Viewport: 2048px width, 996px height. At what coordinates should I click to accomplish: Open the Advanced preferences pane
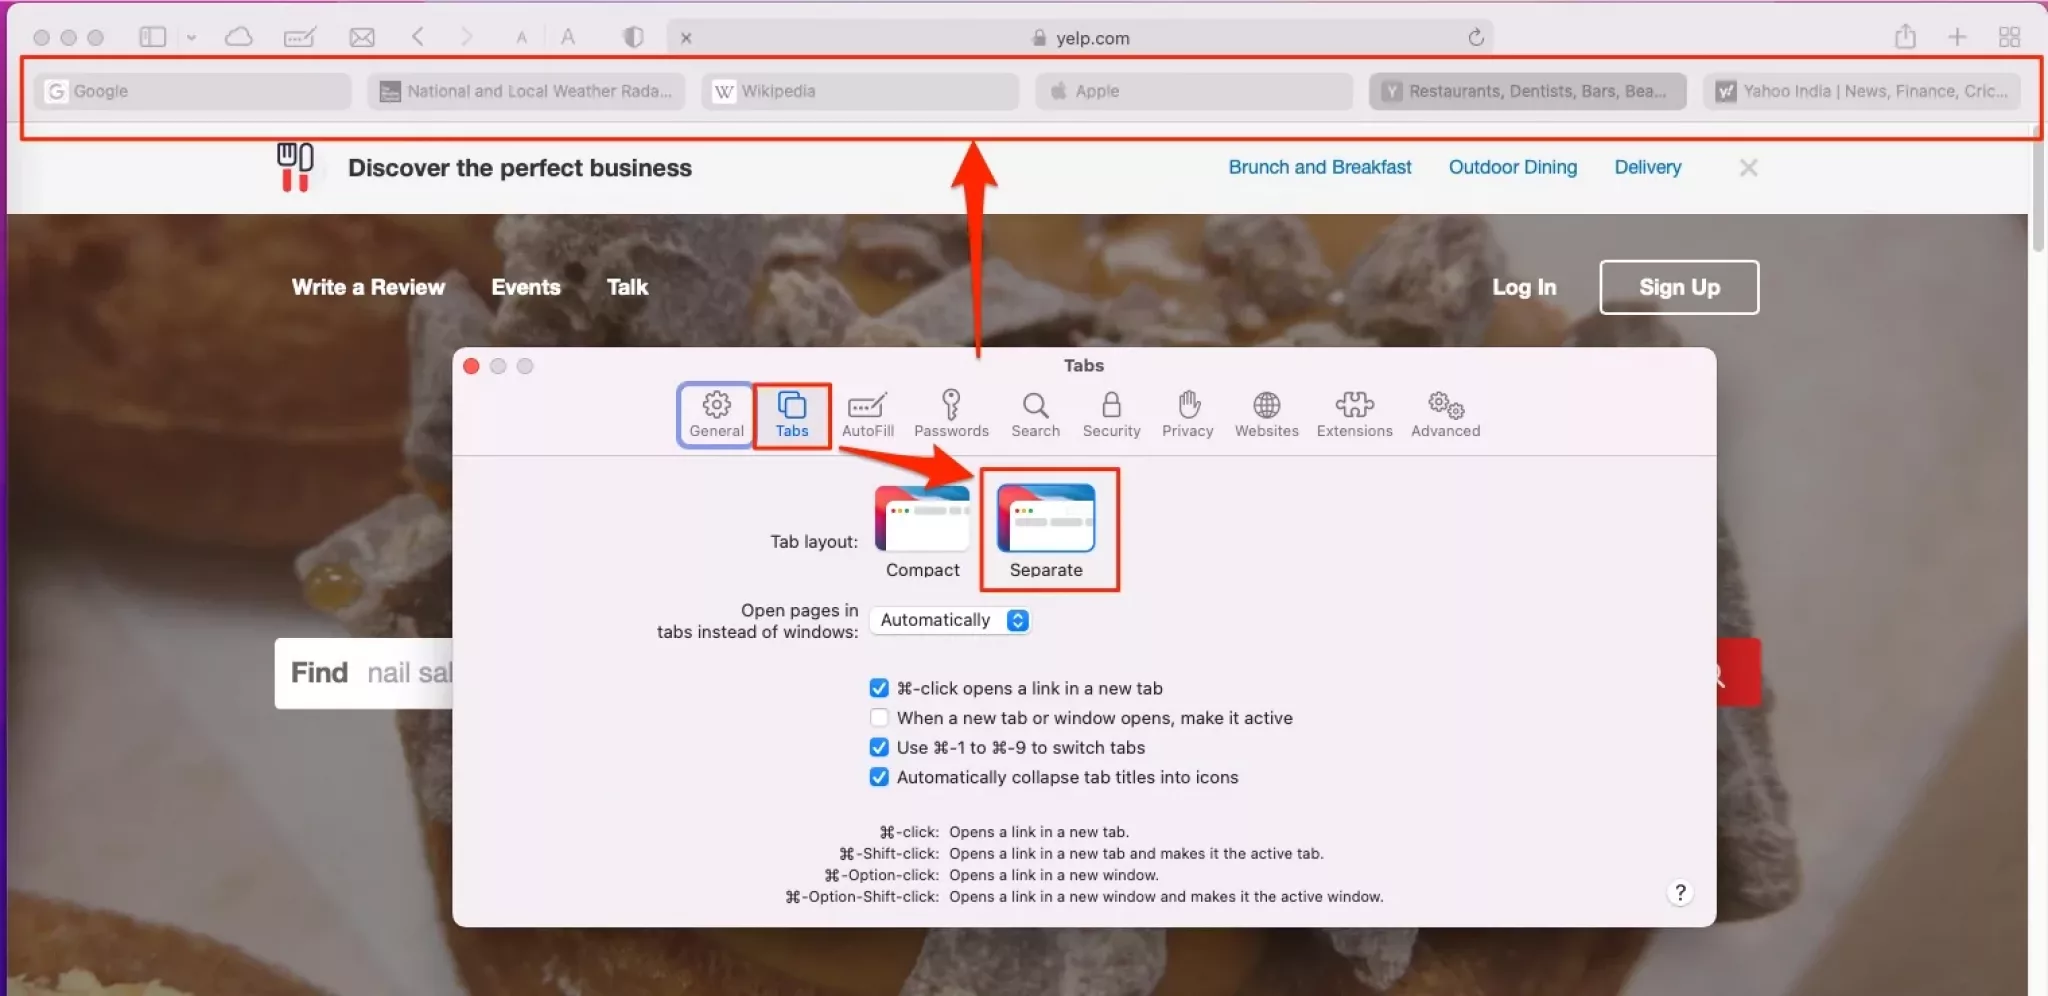[1445, 413]
